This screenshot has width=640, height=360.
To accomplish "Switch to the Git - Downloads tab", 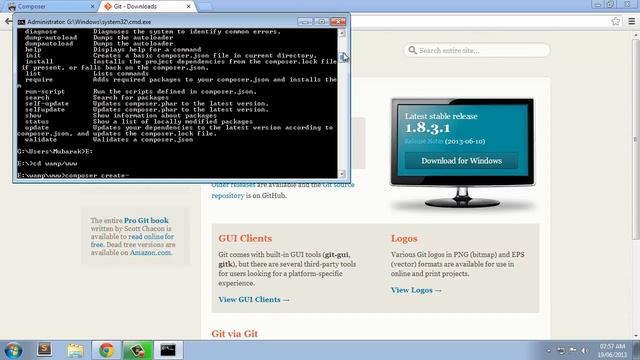I will pos(147,7).
